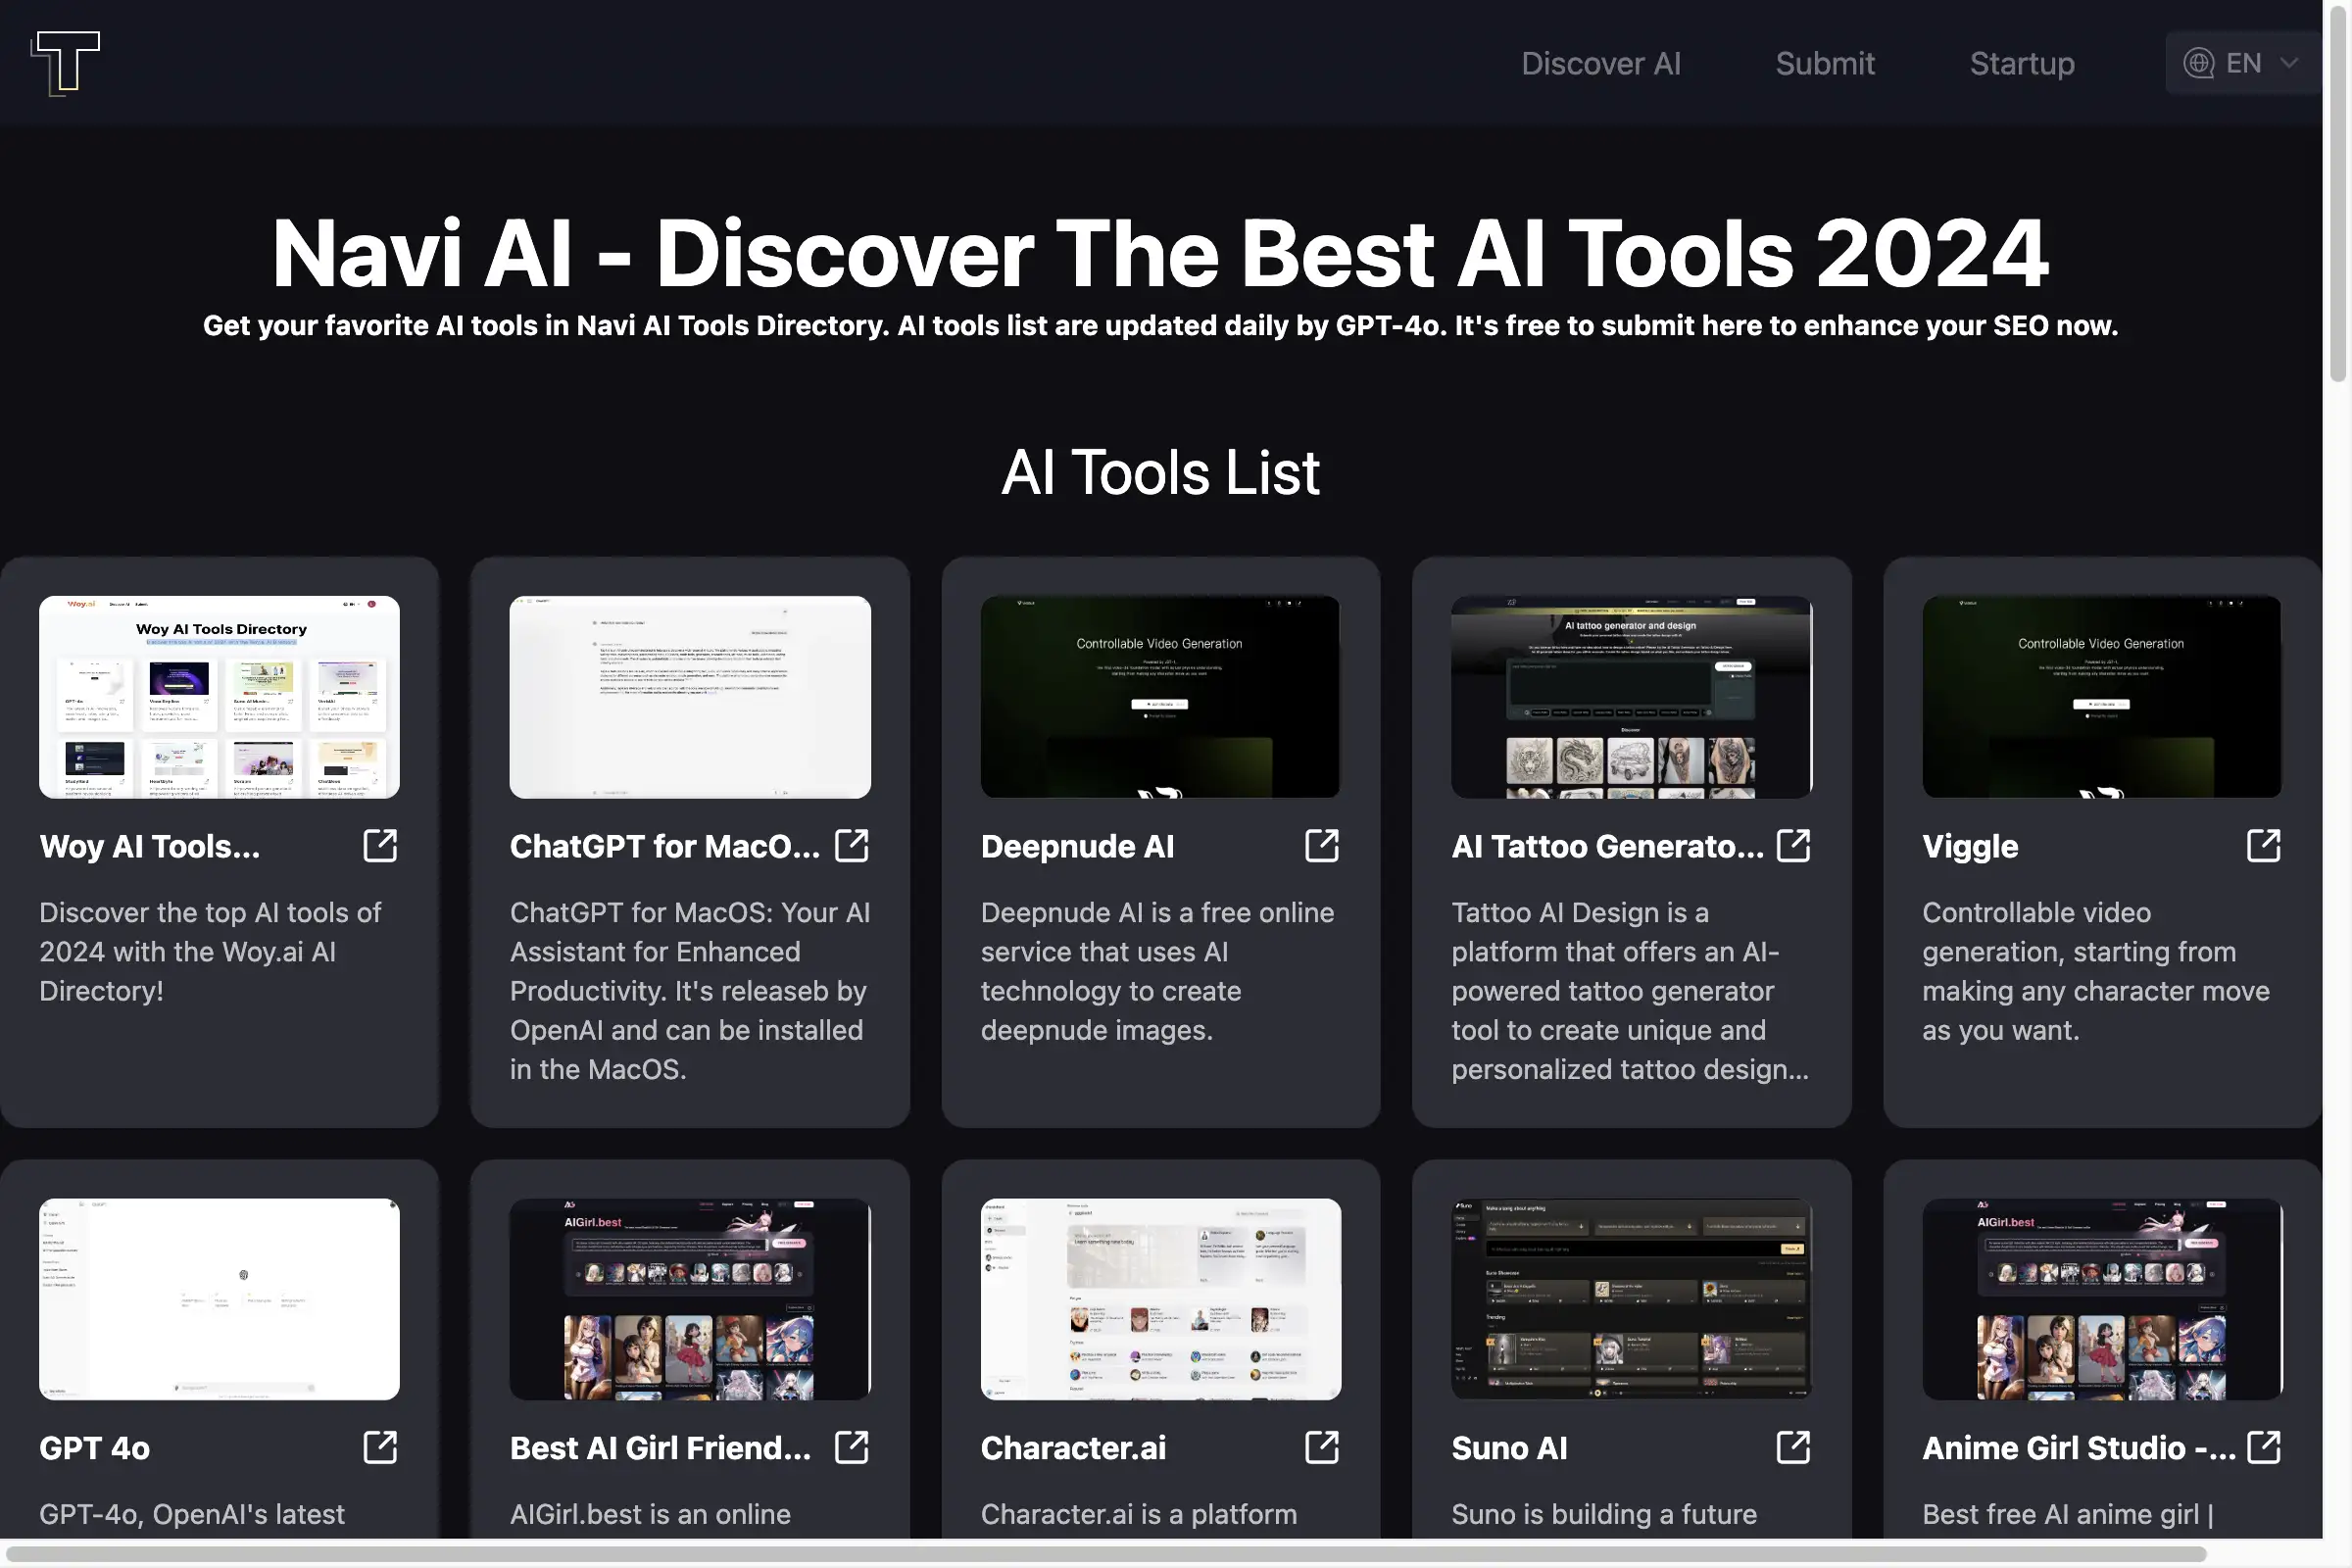The width and height of the screenshot is (2352, 1568).
Task: Select Submit in the navigation bar
Action: click(x=1825, y=63)
